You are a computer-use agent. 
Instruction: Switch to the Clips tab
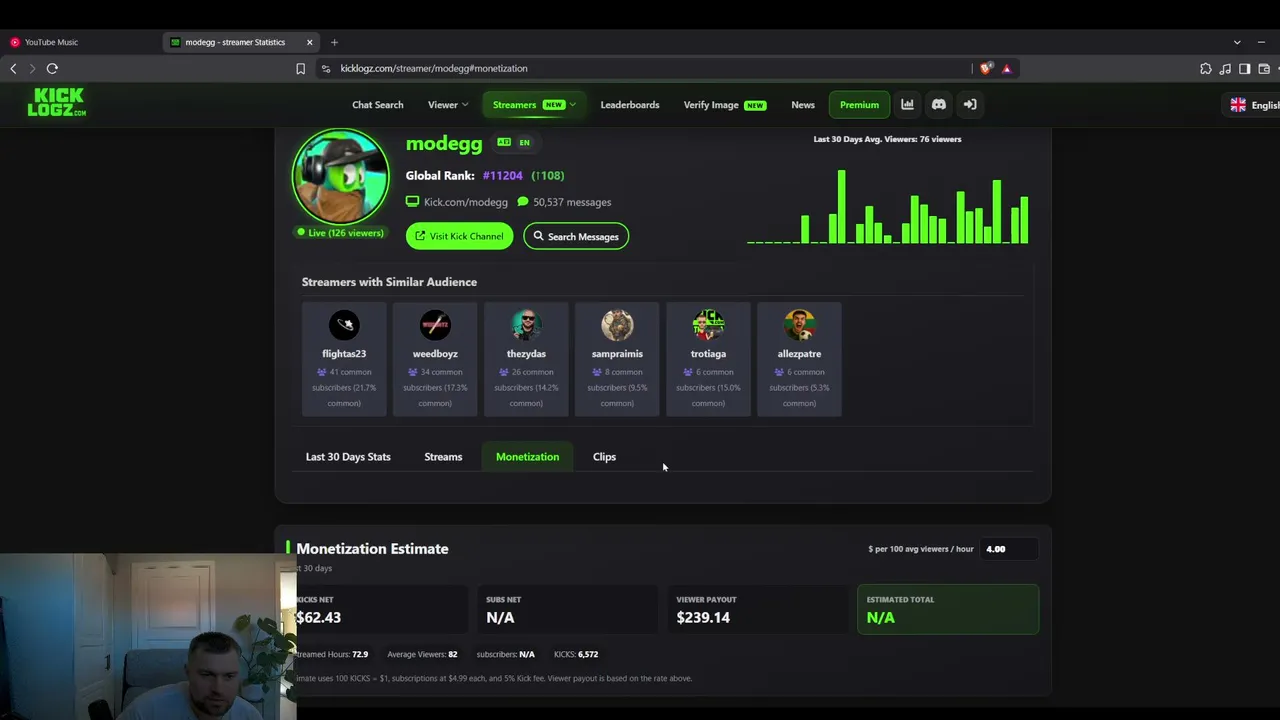[x=604, y=457]
